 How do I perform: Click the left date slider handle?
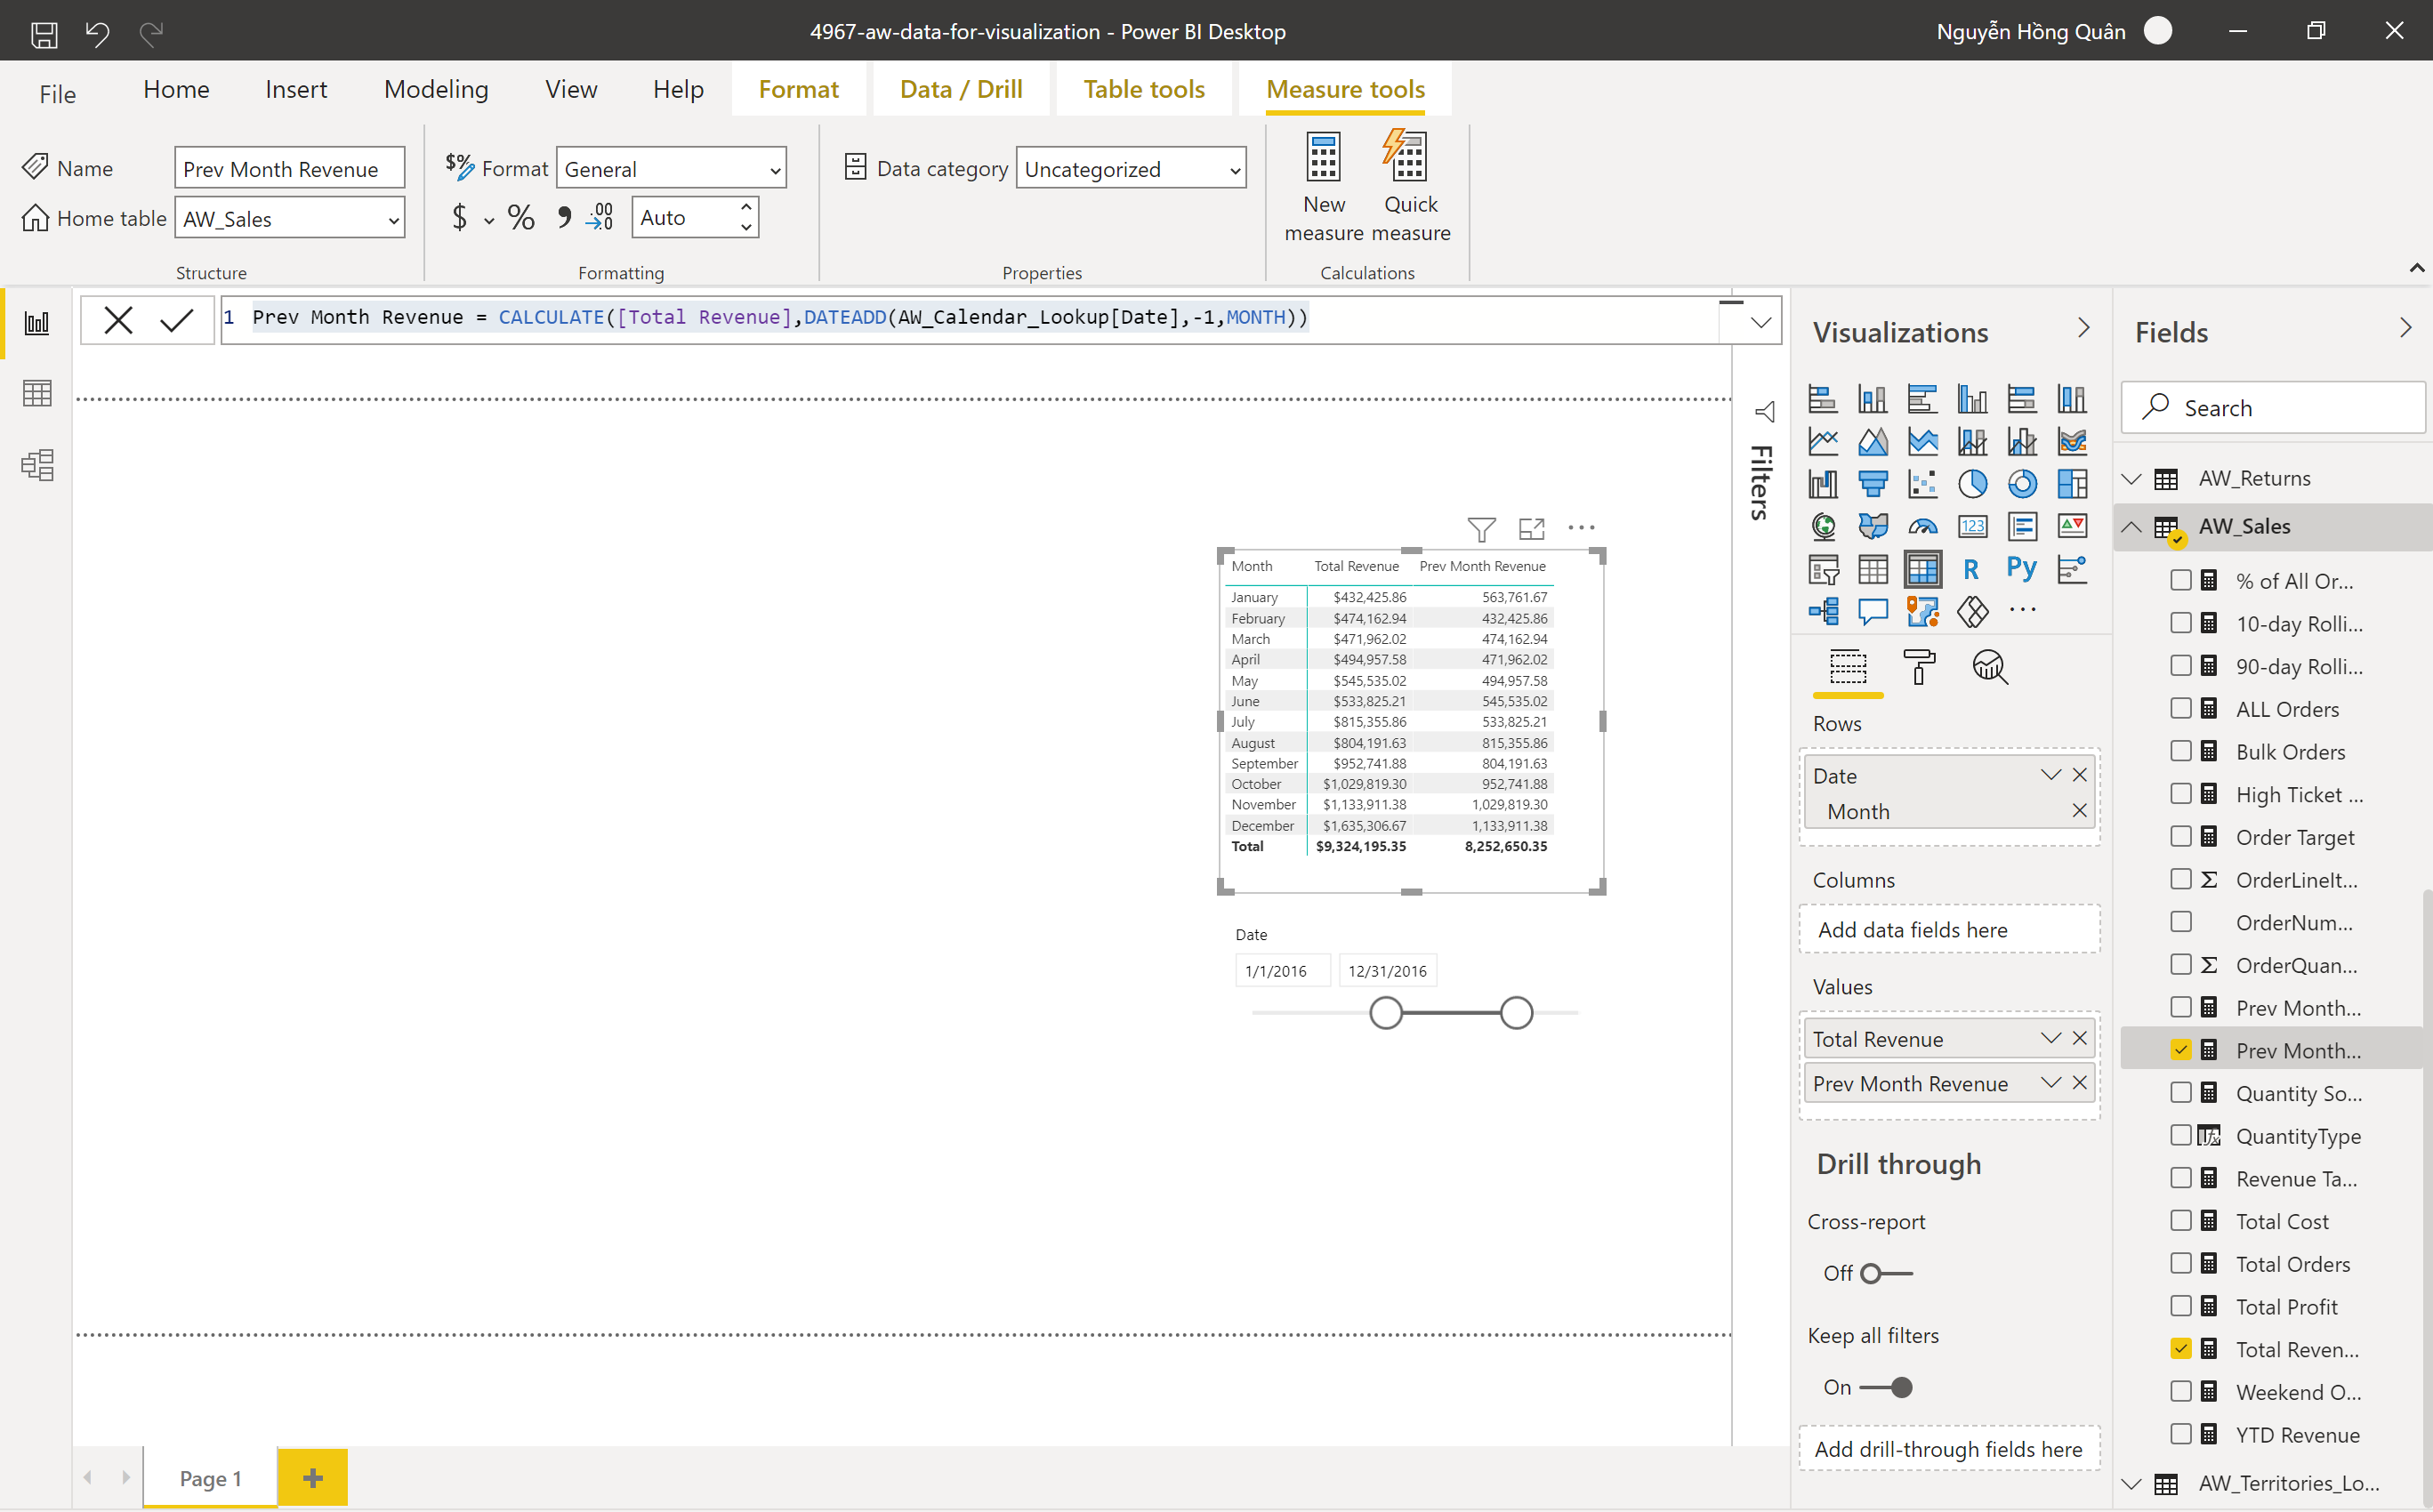coord(1385,1013)
